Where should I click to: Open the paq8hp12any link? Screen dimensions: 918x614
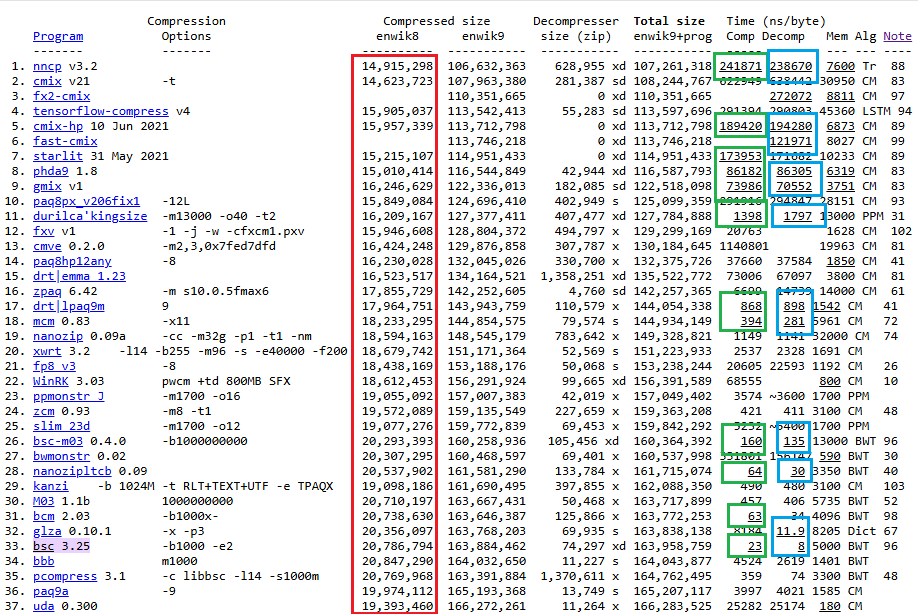(x=72, y=262)
